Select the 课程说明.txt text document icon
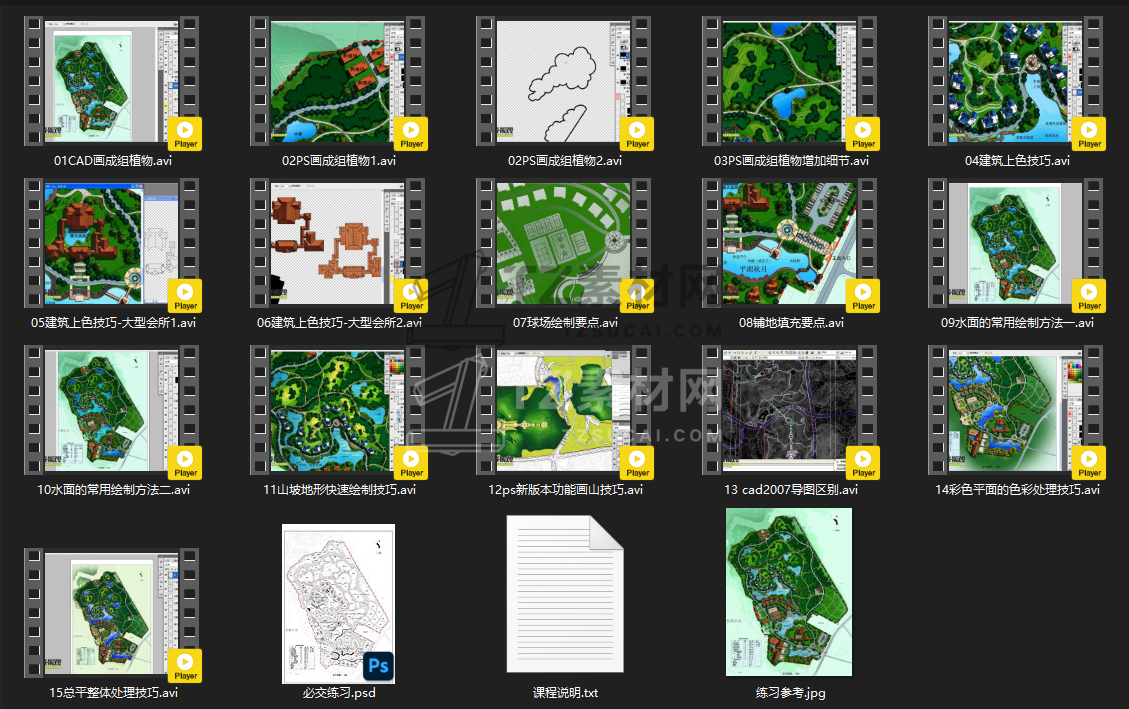The height and width of the screenshot is (709, 1129). (x=565, y=594)
